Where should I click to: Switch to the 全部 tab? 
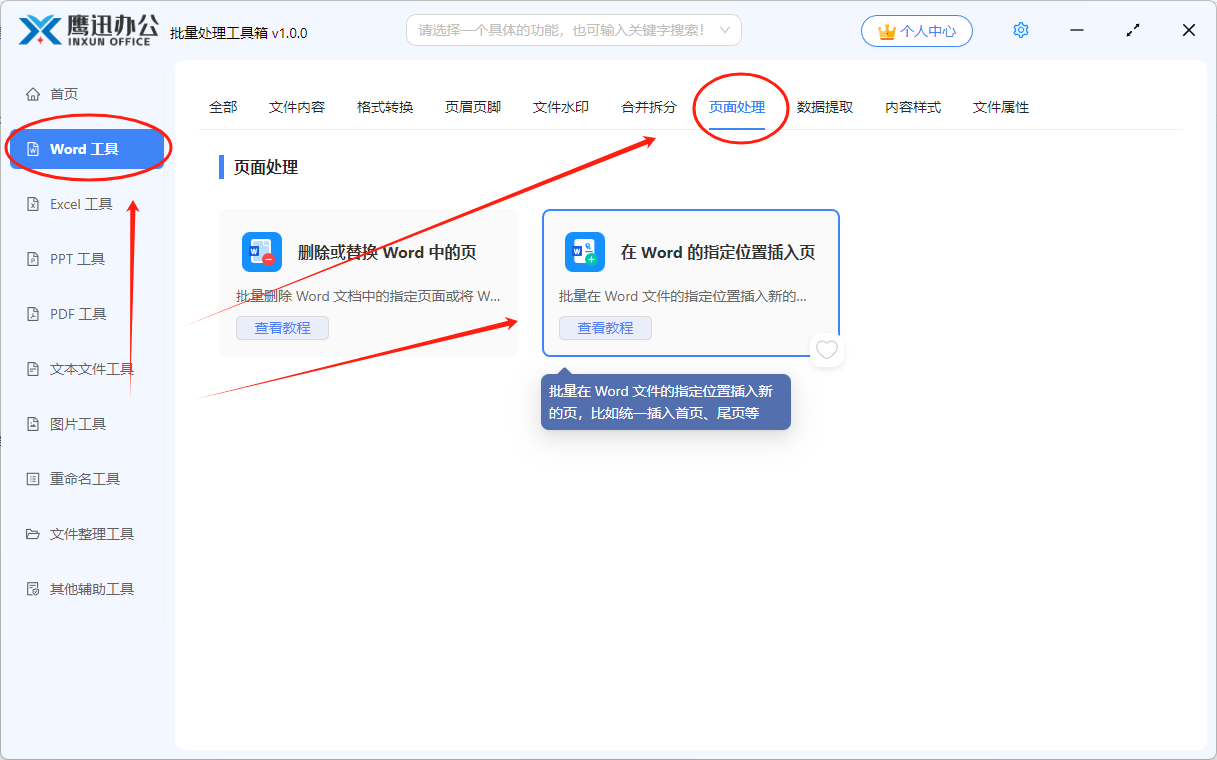click(223, 107)
